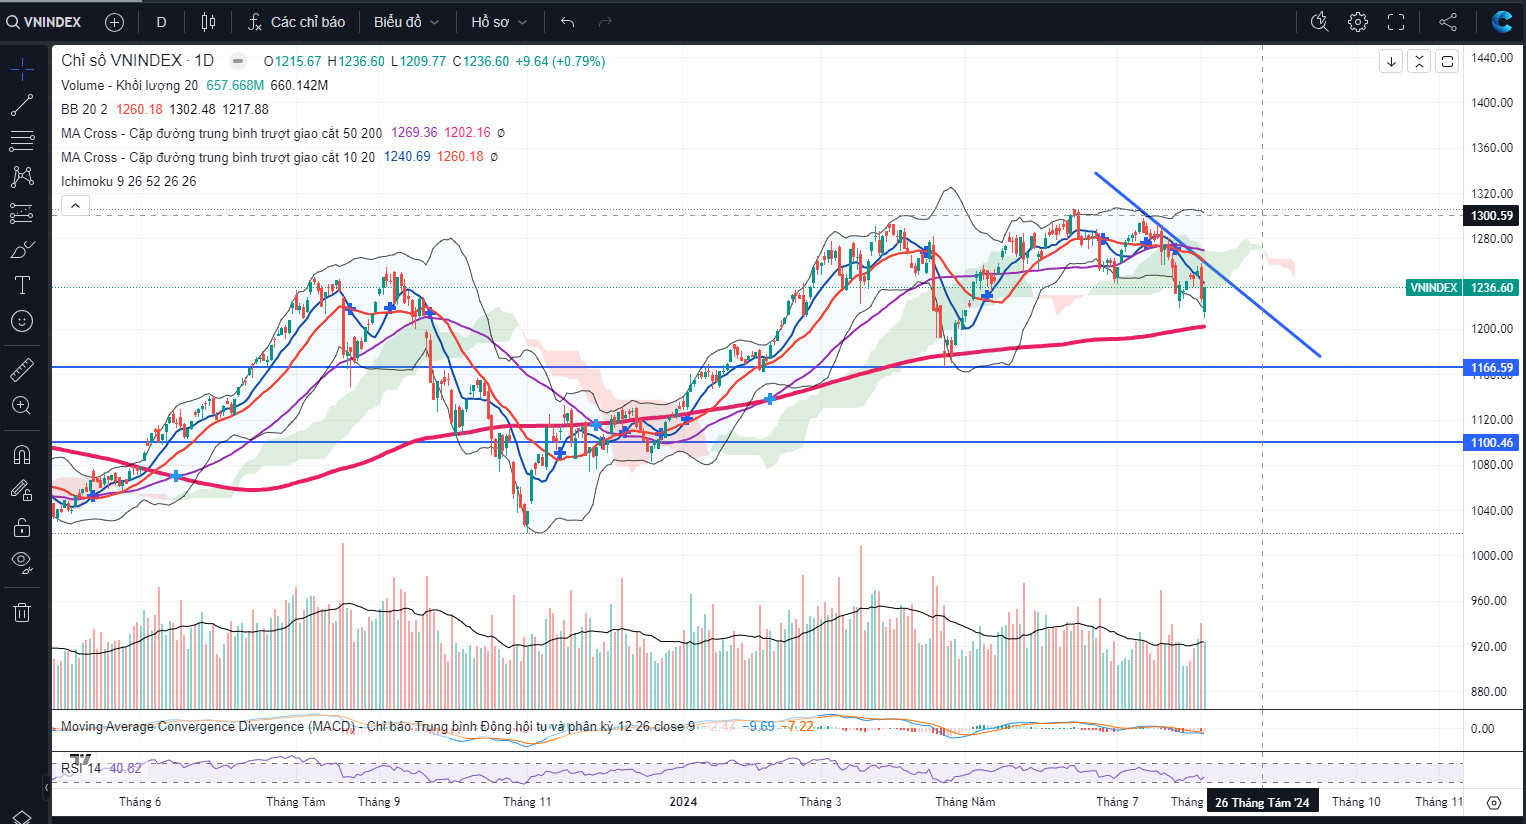Open the horizontal lines and Fibonacci tools
Viewport: 1526px width, 824px height.
pyautogui.click(x=22, y=140)
